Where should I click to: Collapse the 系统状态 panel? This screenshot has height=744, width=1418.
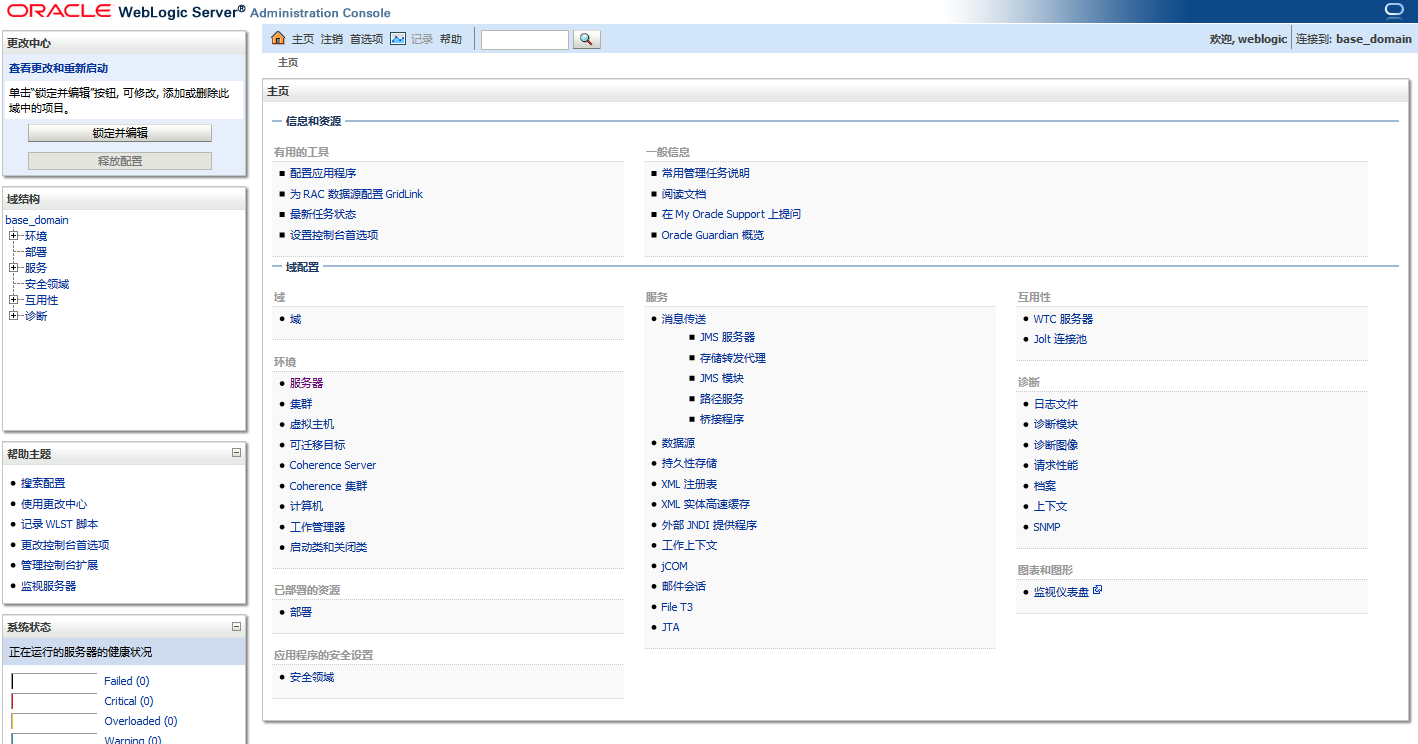coord(237,627)
